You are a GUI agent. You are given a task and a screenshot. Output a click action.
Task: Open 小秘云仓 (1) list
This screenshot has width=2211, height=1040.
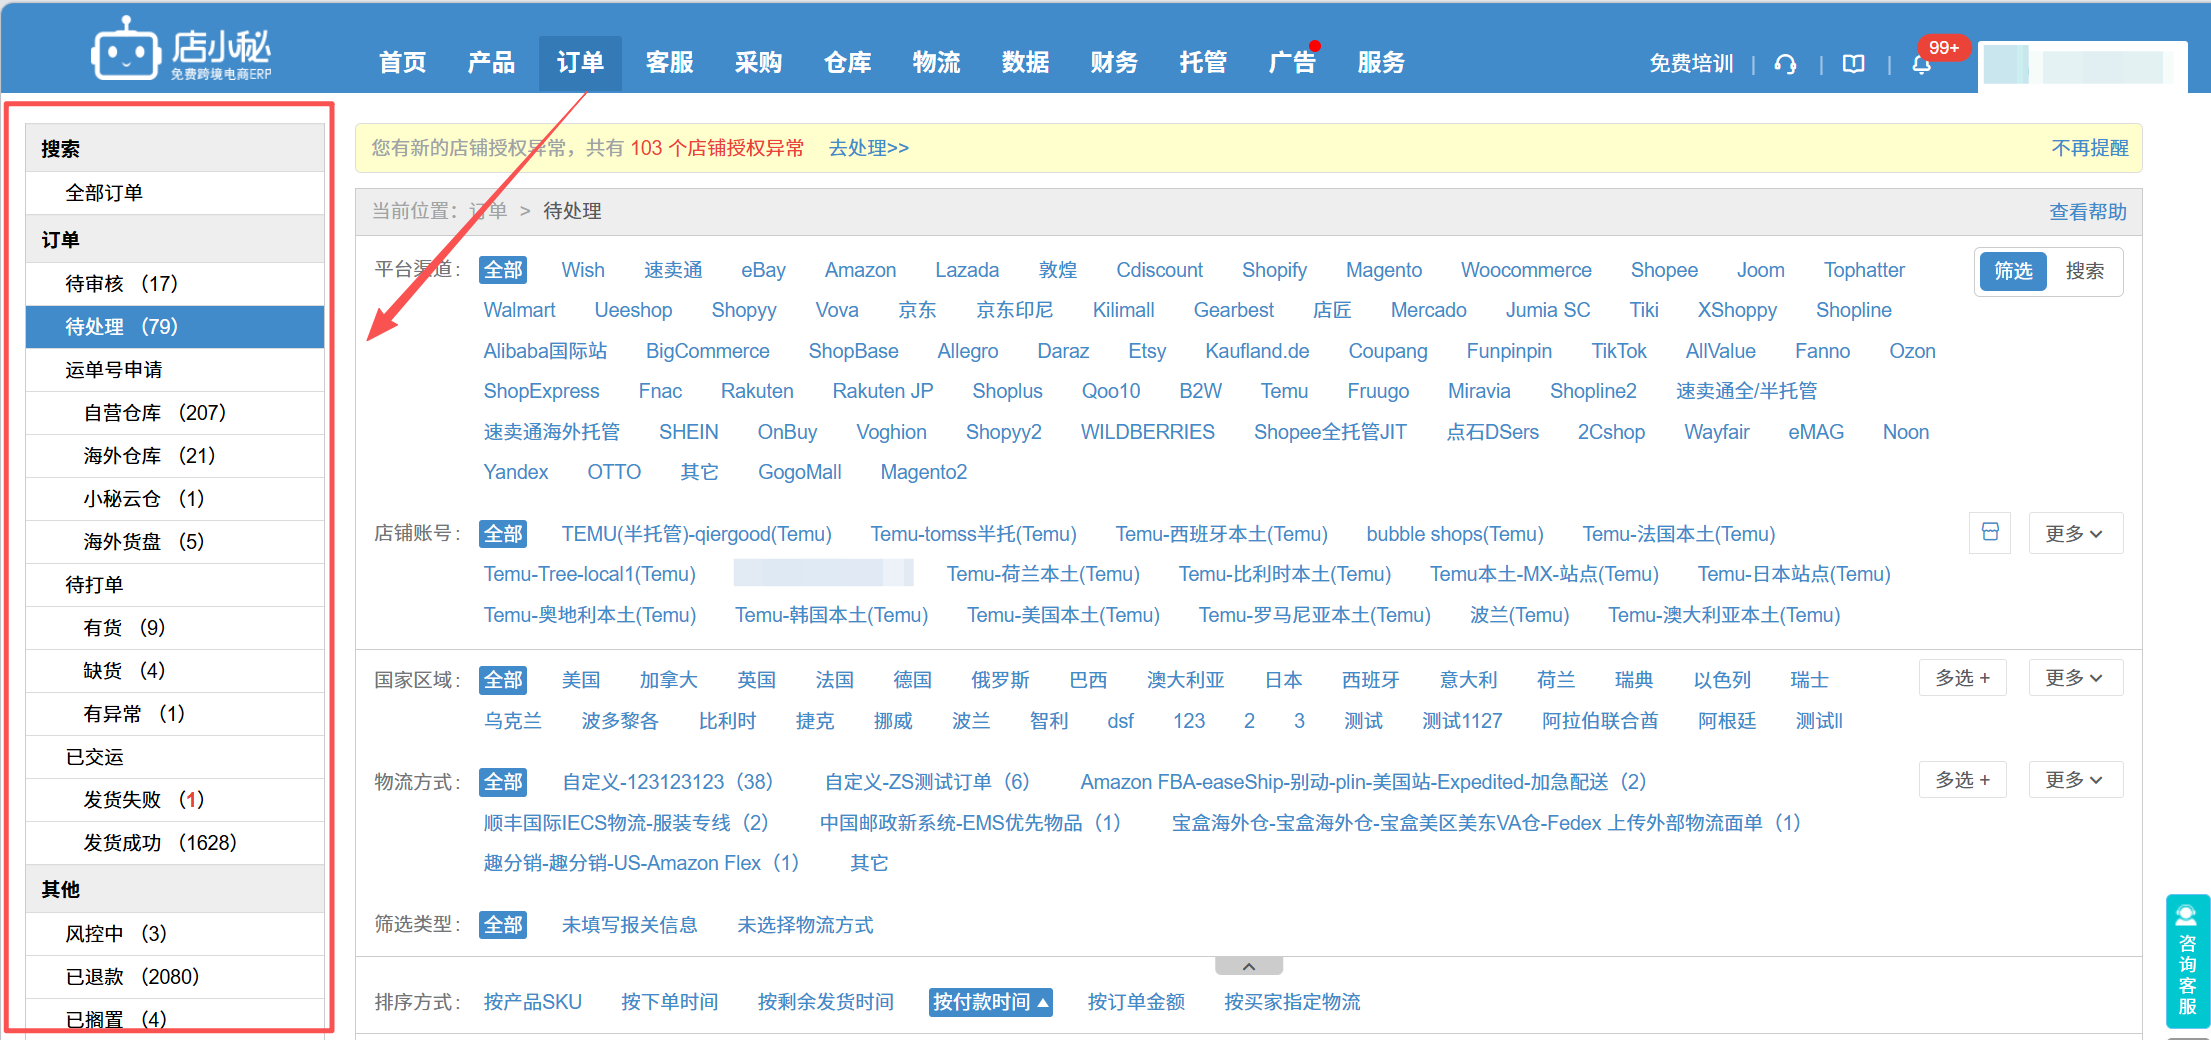pyautogui.click(x=175, y=499)
